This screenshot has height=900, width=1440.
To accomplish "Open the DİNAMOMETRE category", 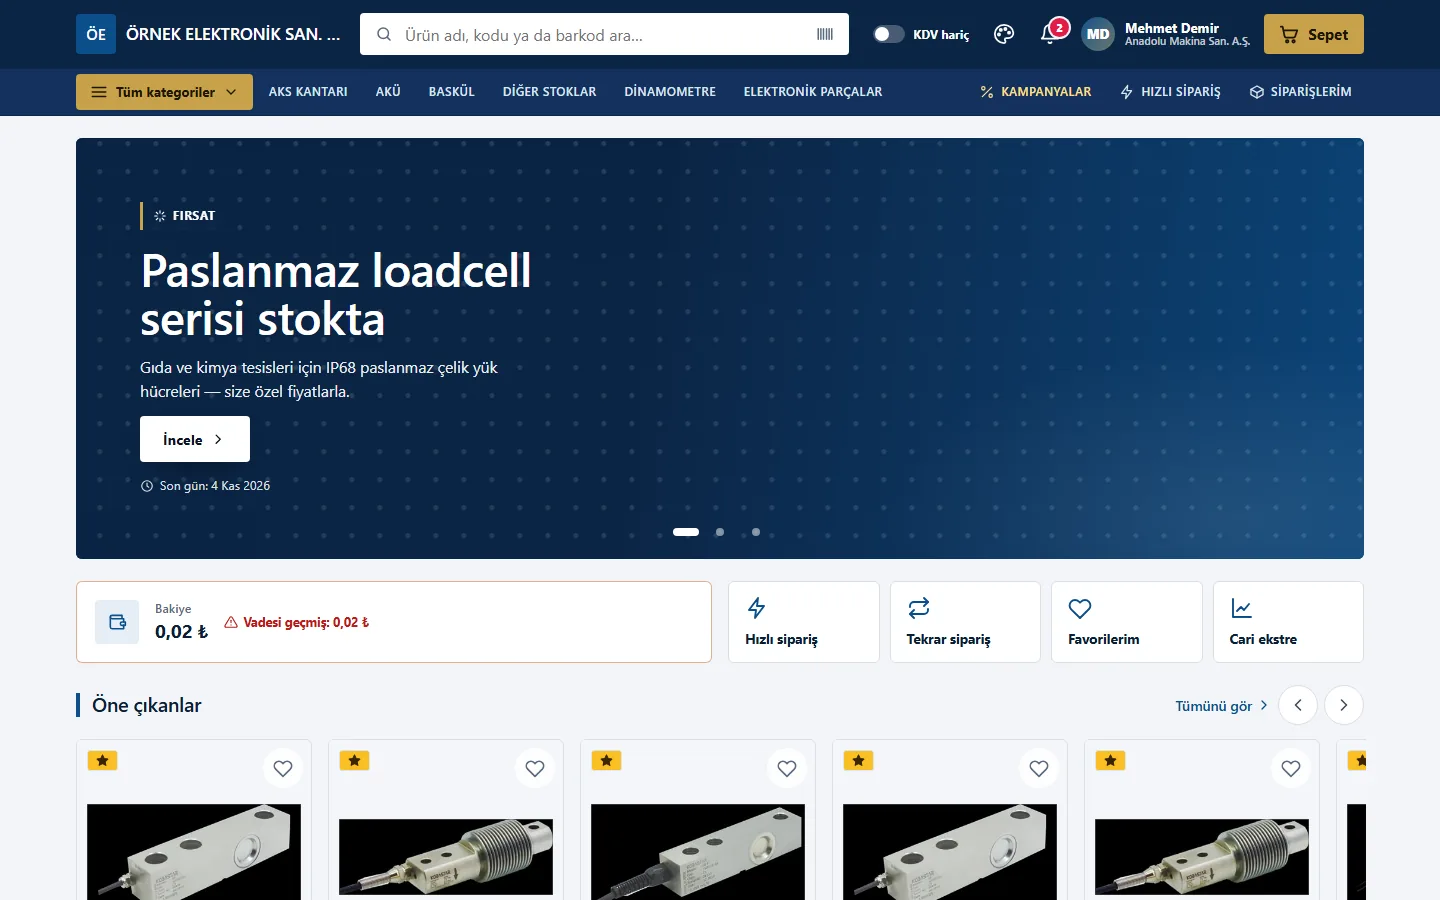I will pyautogui.click(x=670, y=92).
